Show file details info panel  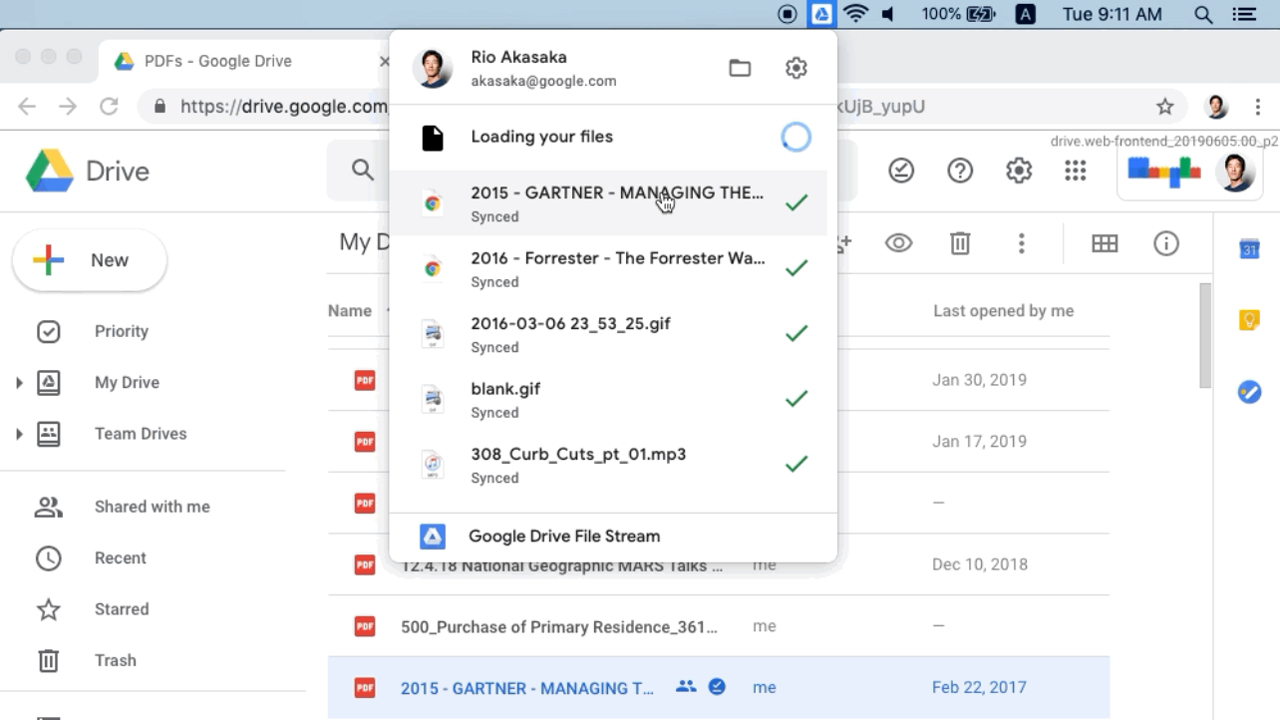coord(1166,243)
